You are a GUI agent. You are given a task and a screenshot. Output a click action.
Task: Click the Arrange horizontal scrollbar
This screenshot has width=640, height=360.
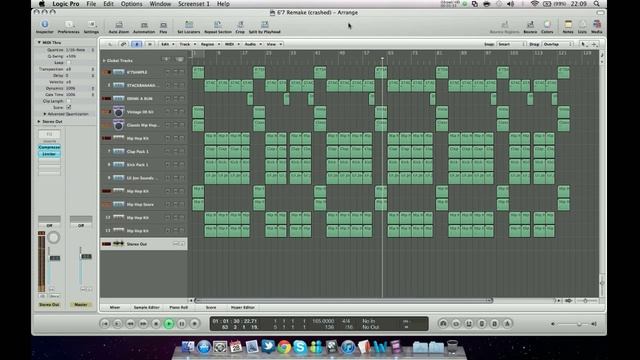[344, 300]
